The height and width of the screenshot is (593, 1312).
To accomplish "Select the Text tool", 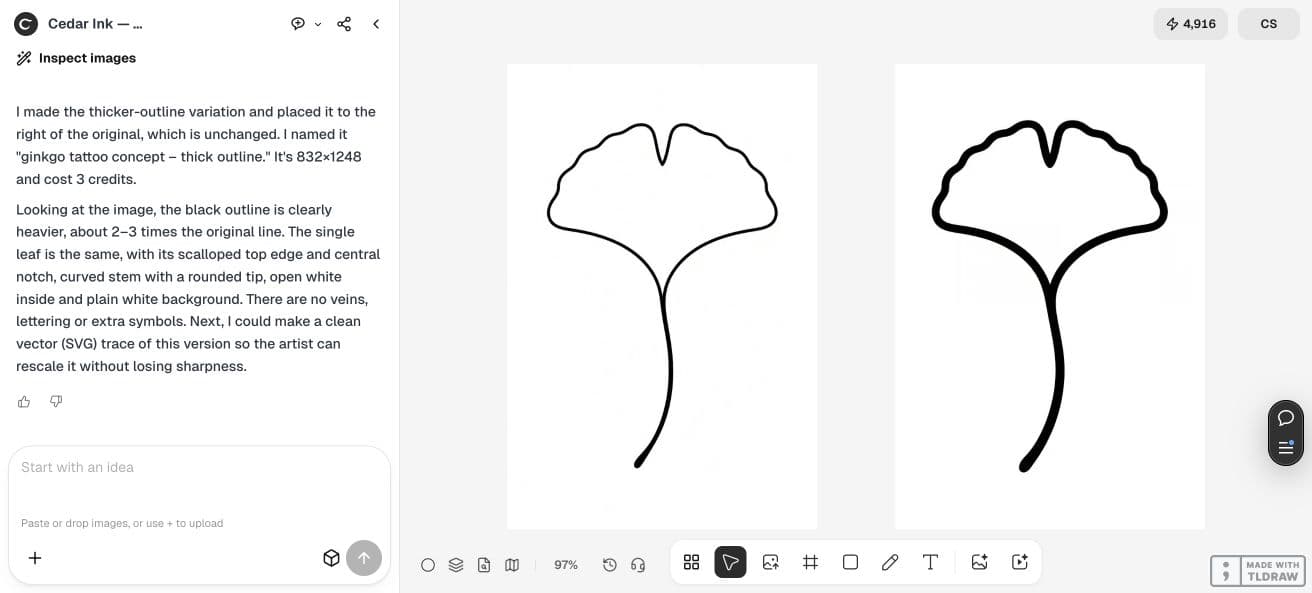I will [930, 562].
